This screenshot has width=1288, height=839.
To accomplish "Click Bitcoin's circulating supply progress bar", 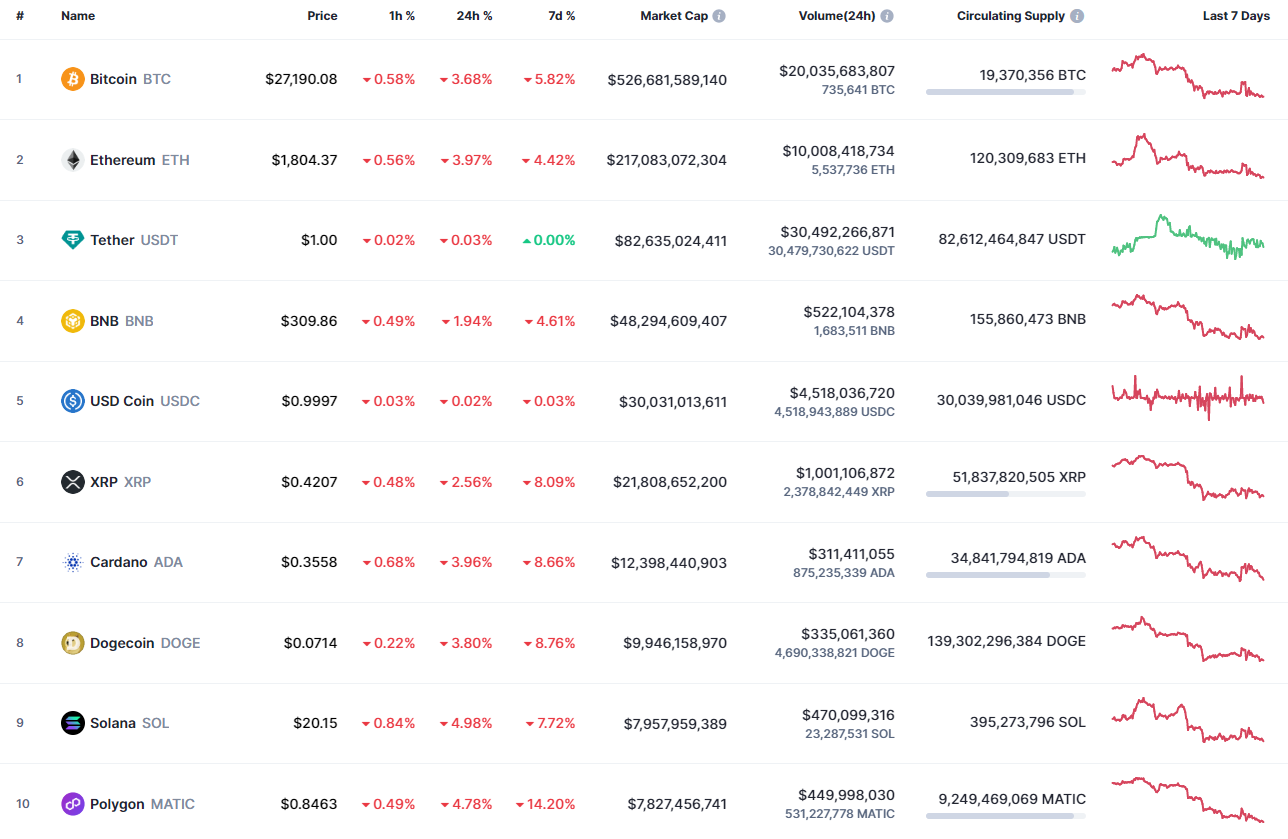I will click(x=1004, y=91).
